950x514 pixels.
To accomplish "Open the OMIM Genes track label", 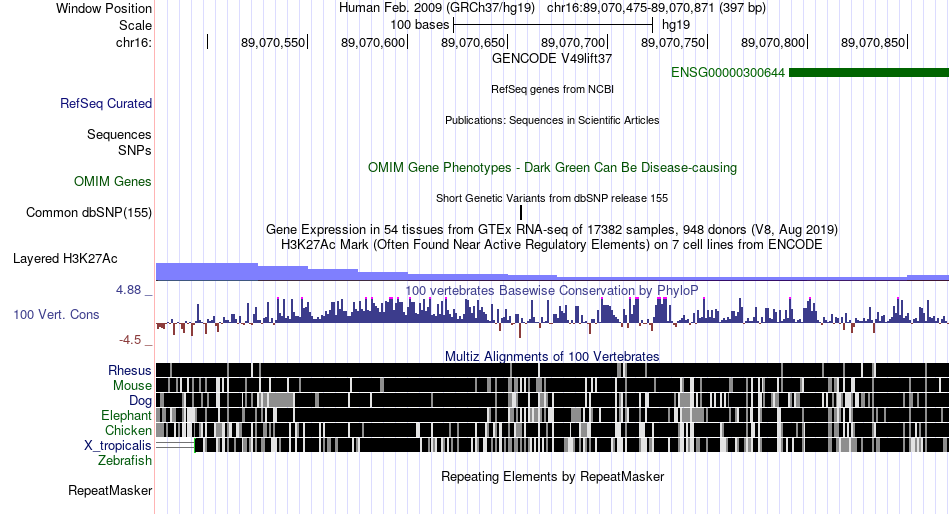I will click(x=113, y=181).
